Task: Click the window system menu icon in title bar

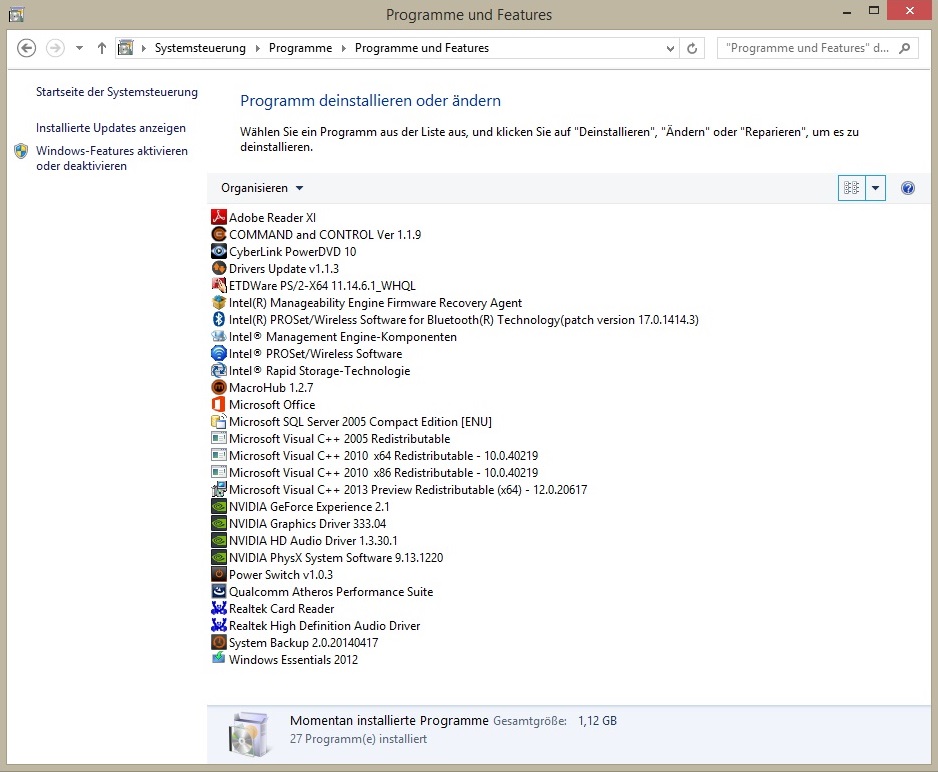Action: [16, 14]
